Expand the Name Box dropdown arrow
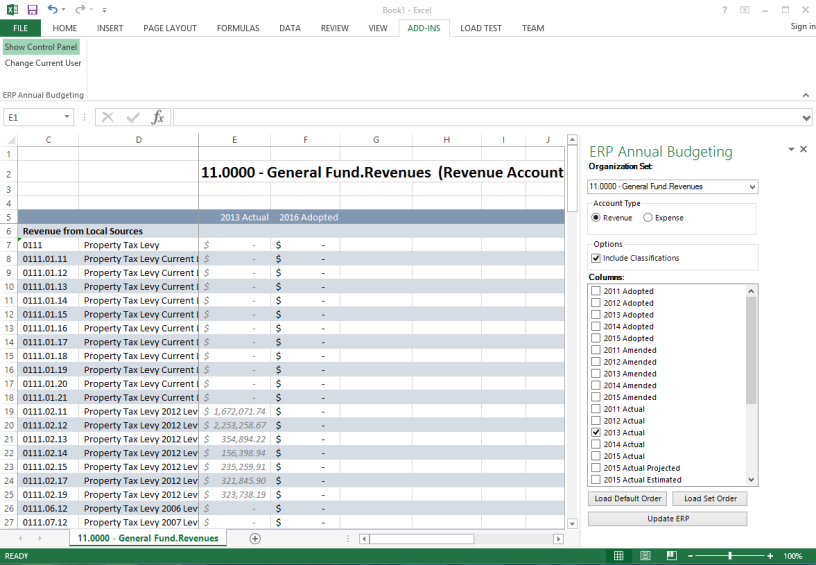Screen dimensions: 816x565 point(67,117)
